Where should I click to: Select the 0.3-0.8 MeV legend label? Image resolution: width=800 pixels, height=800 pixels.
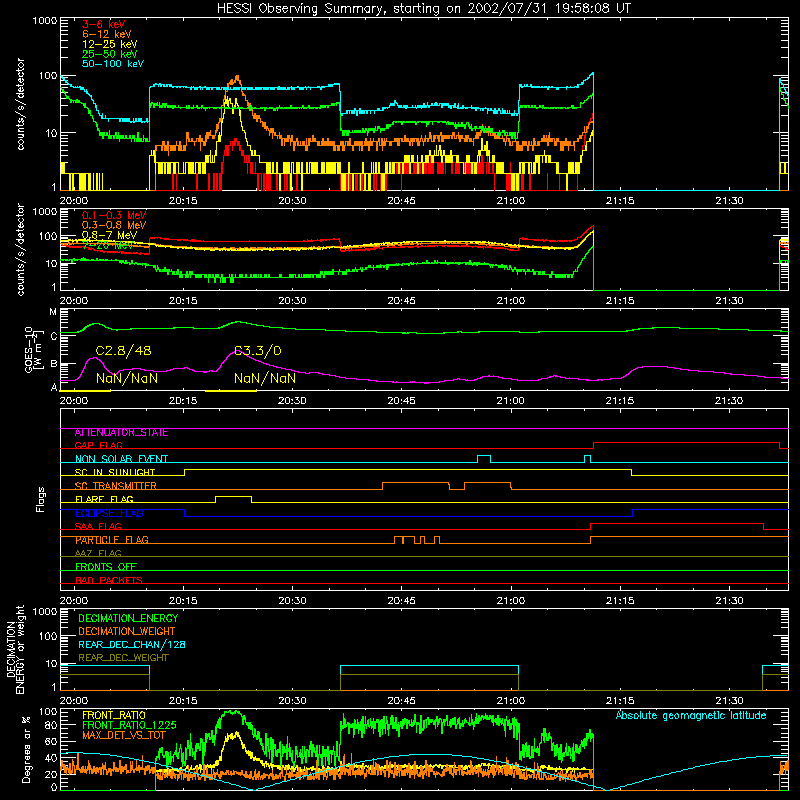(x=114, y=225)
